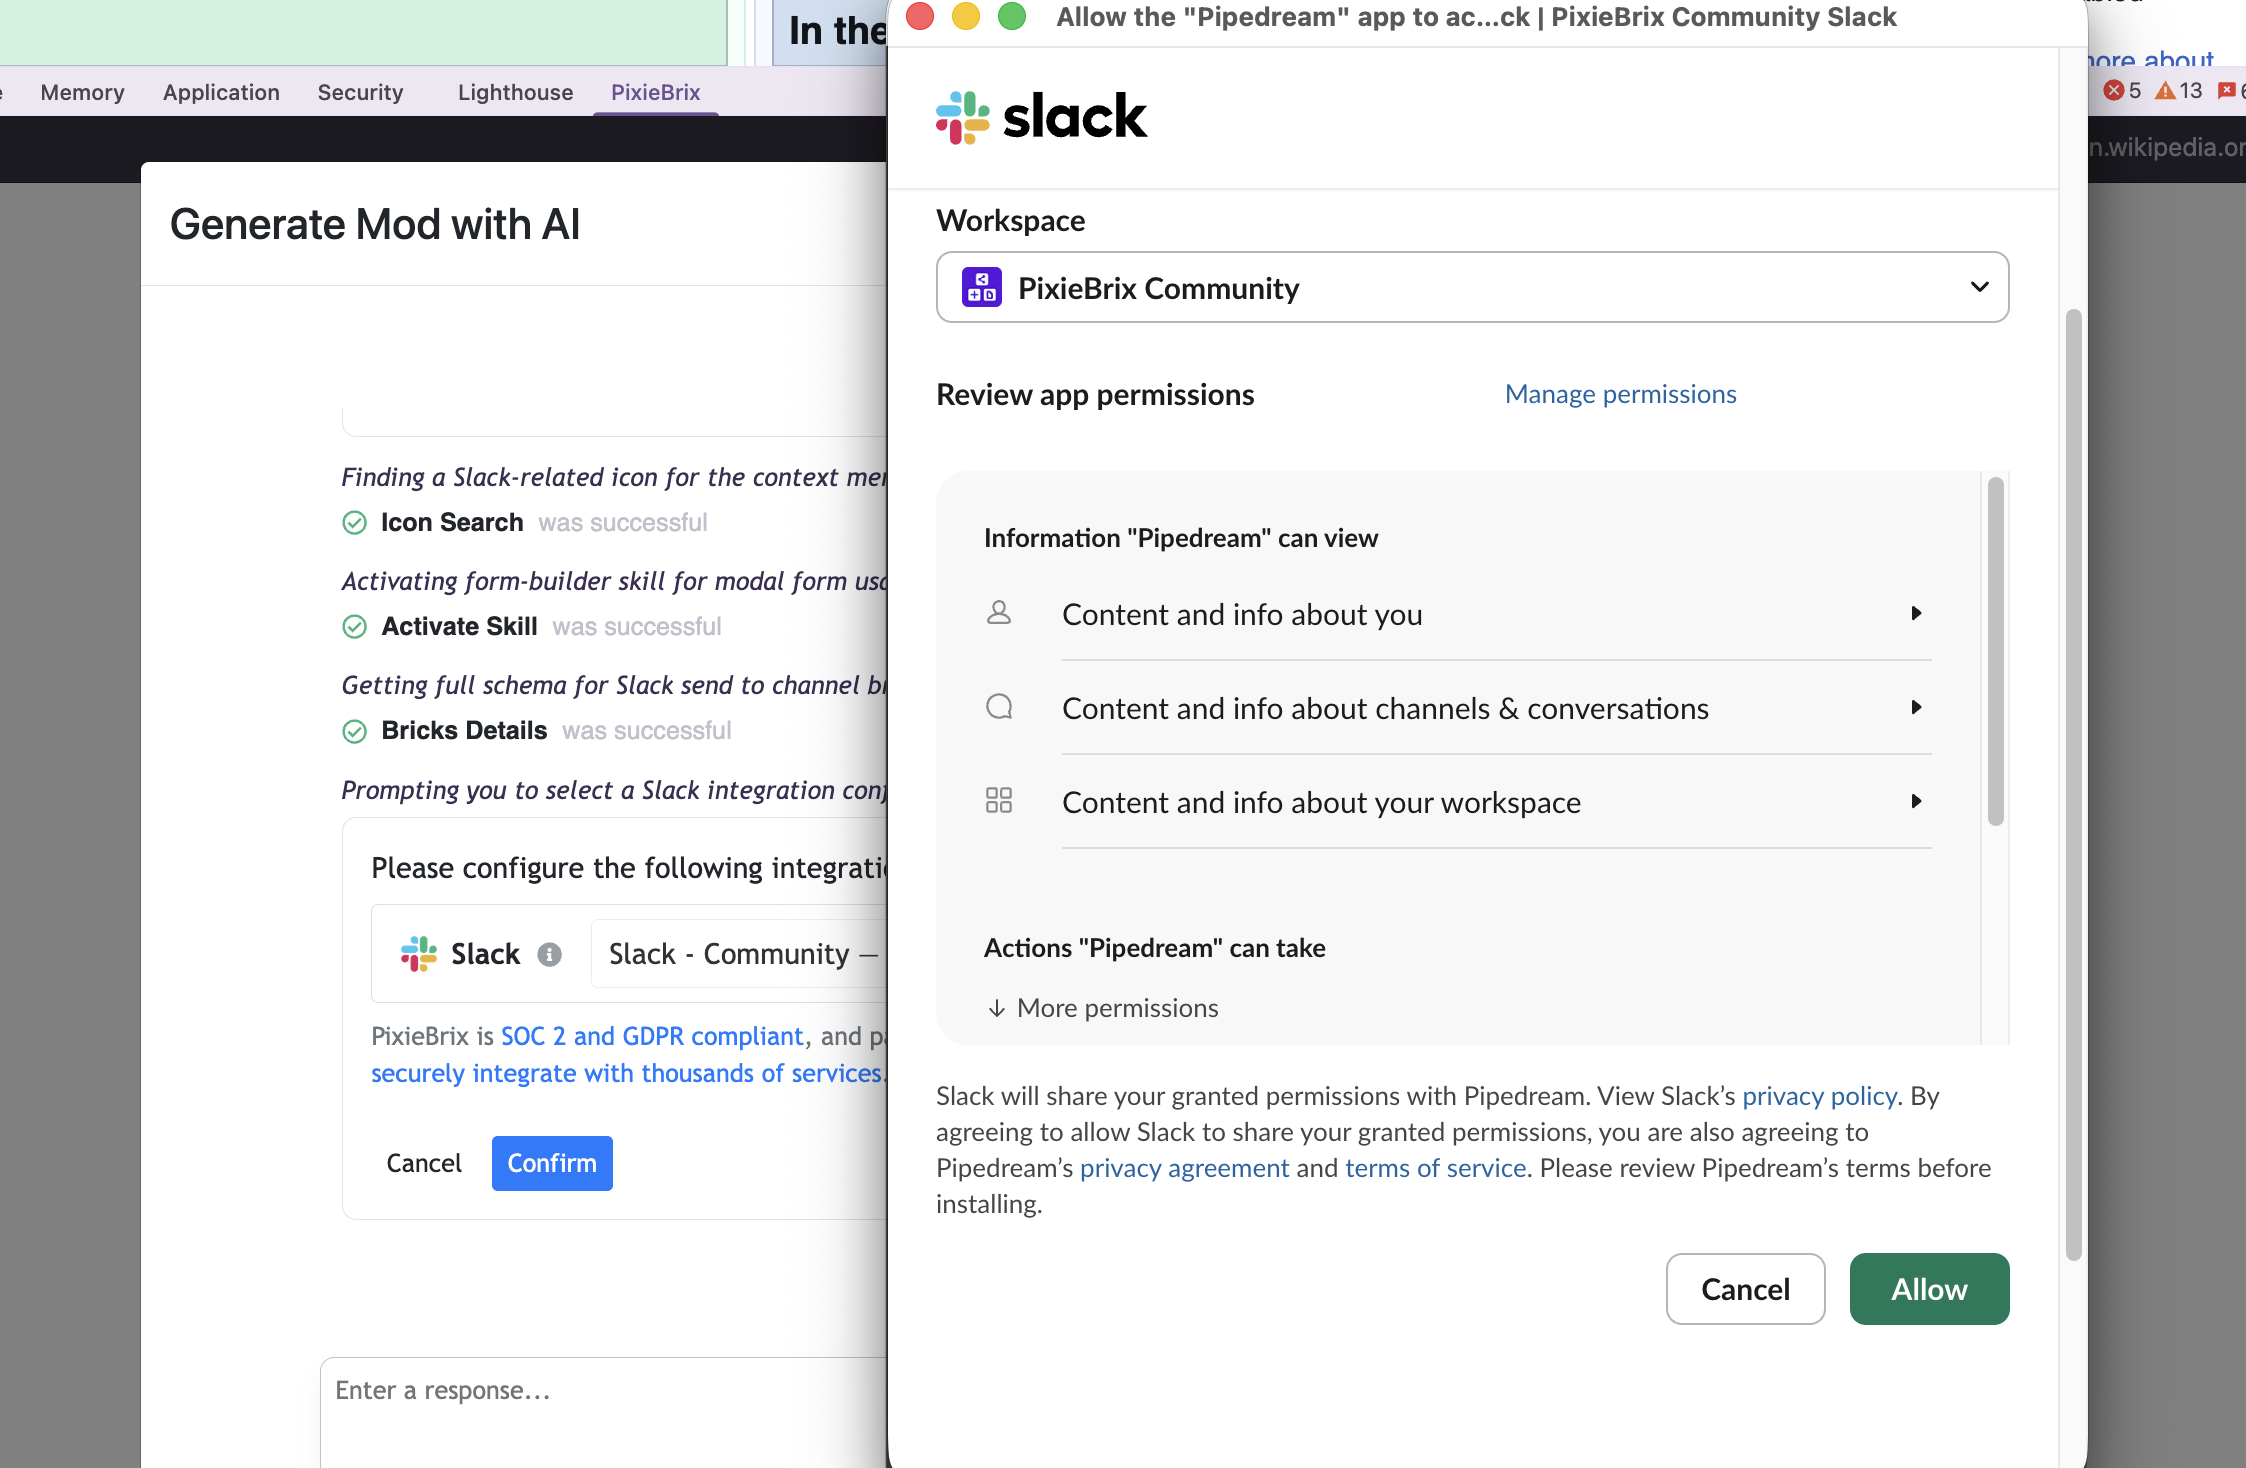Click the grid workspace icon

coord(998,801)
